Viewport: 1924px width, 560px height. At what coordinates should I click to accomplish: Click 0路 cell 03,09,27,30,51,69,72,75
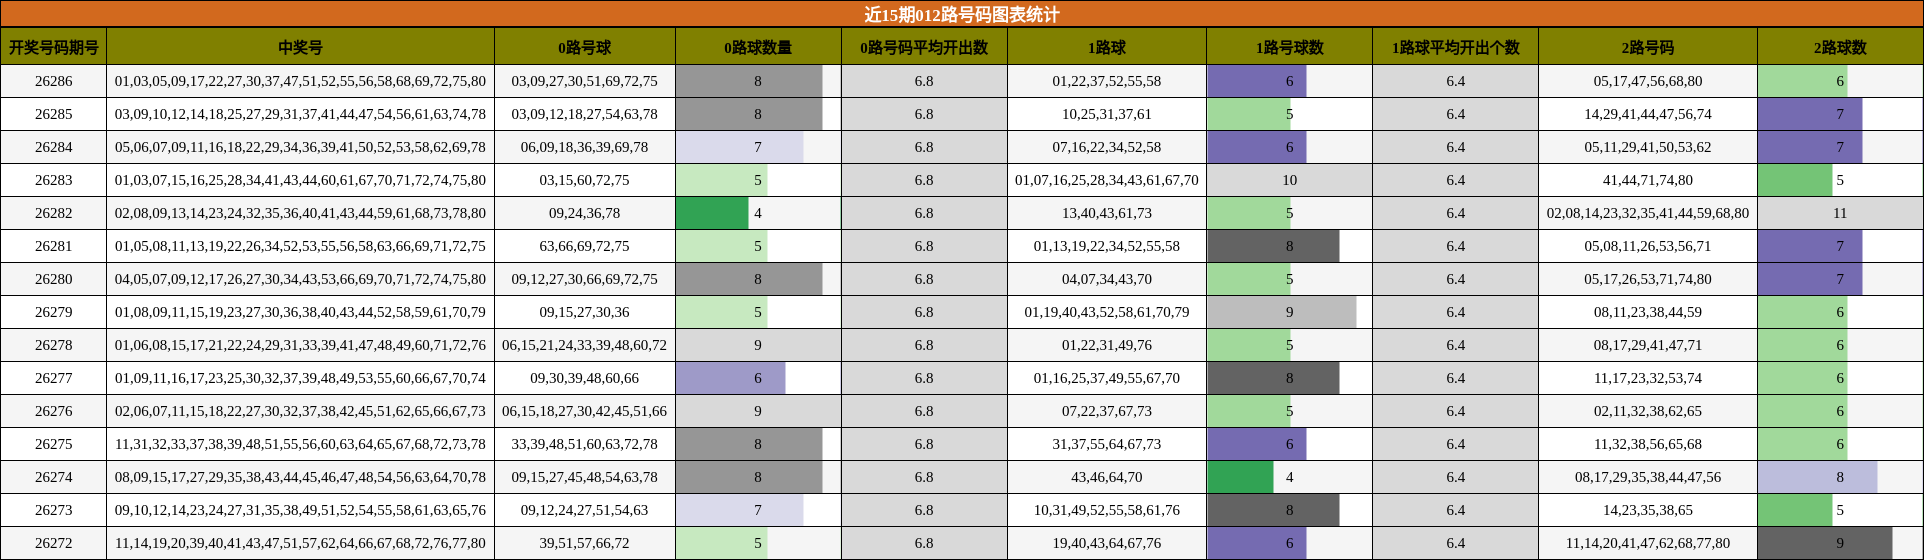(x=584, y=81)
